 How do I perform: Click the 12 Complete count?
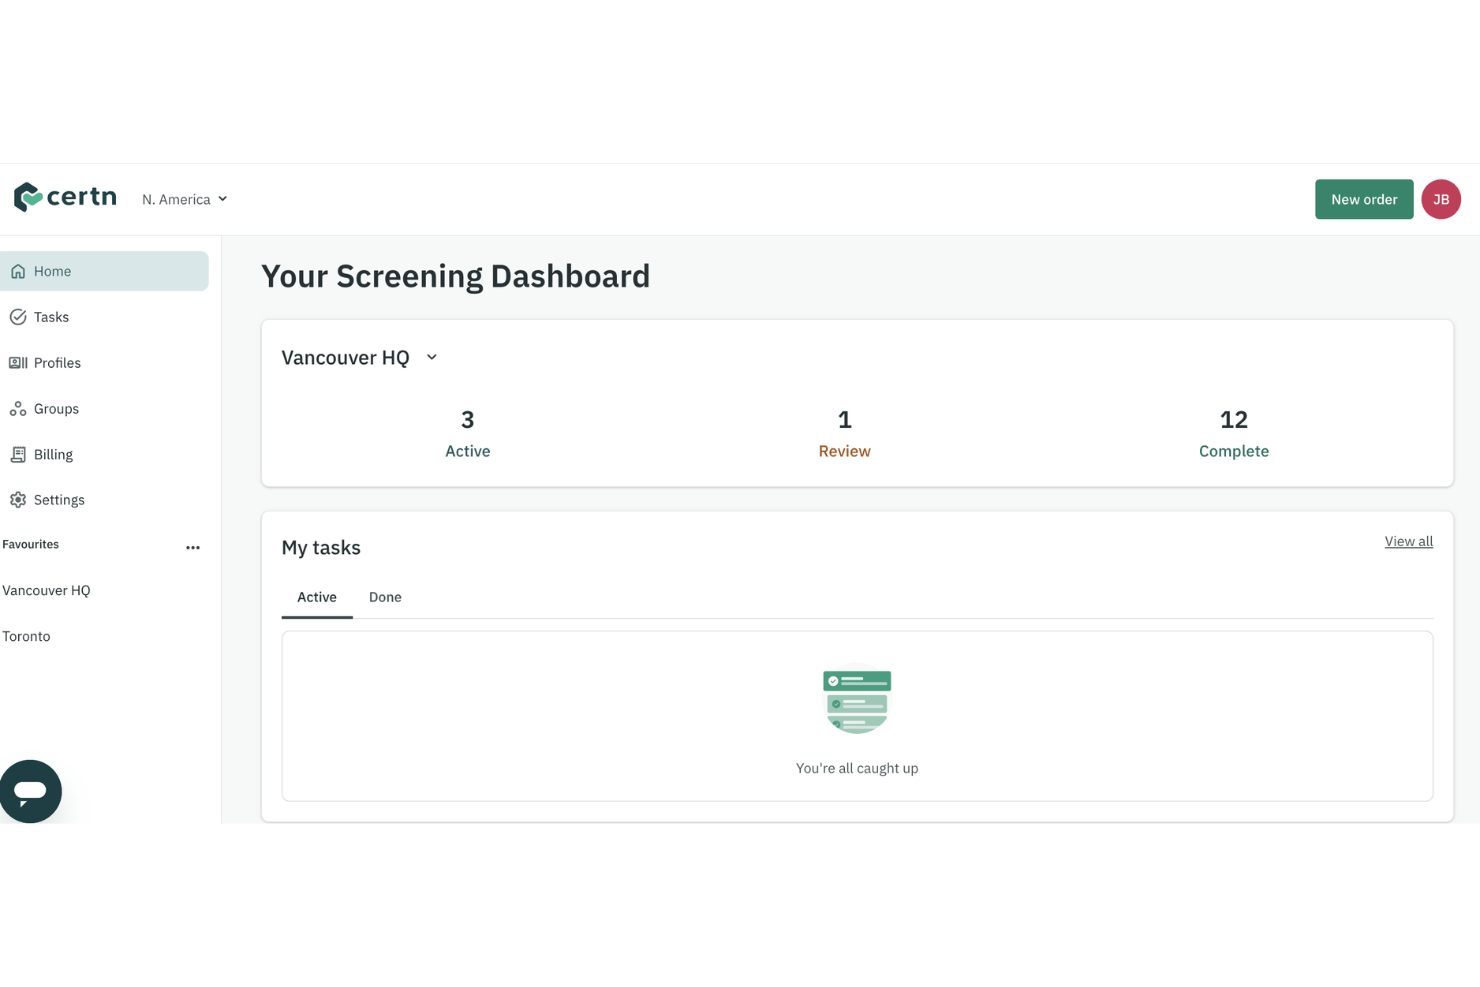click(1234, 433)
